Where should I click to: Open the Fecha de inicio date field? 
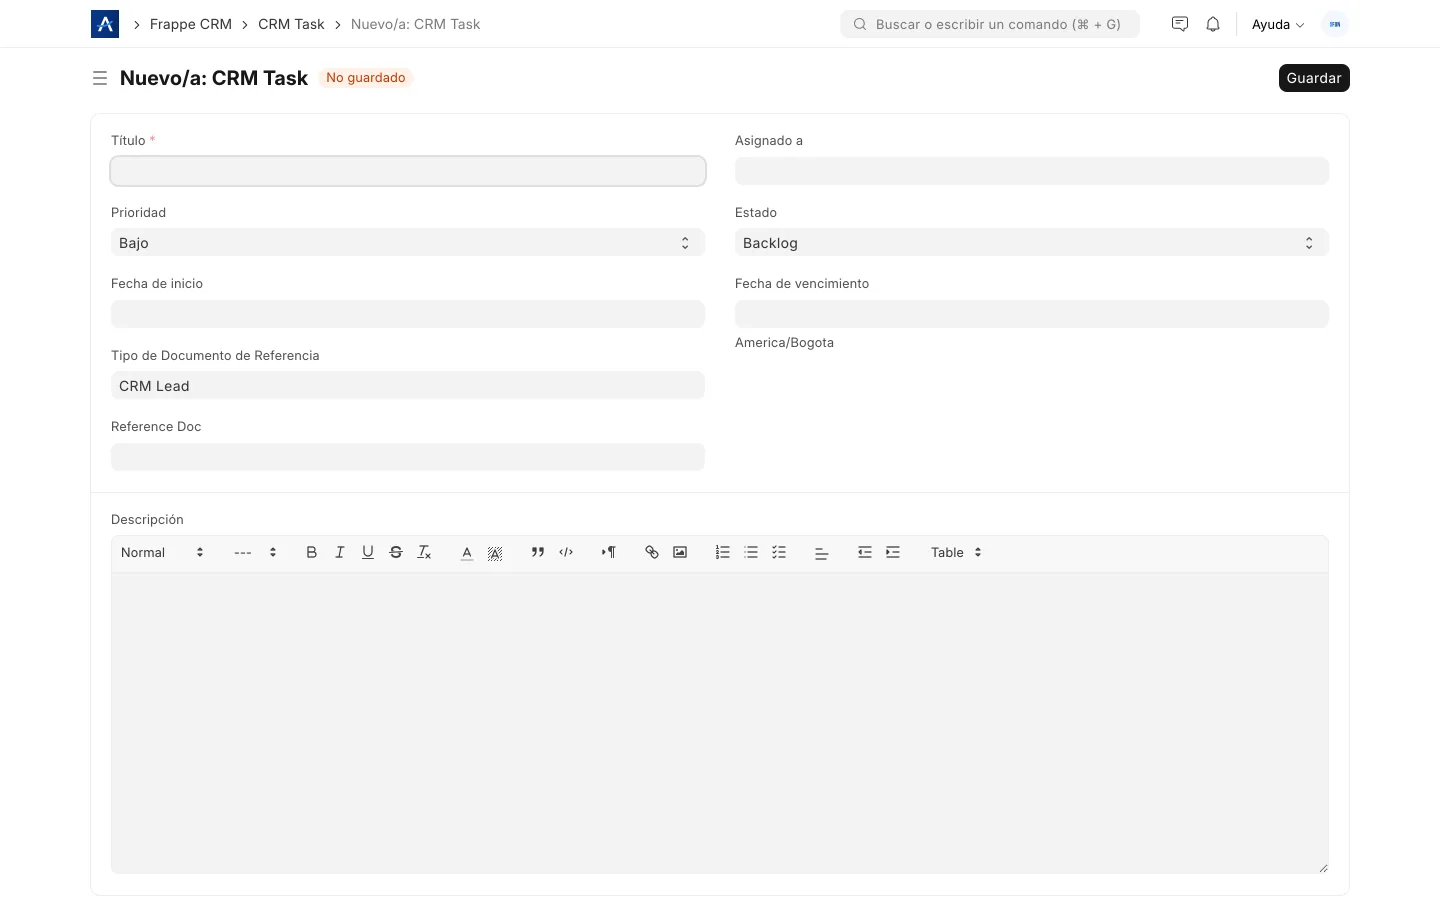point(408,314)
